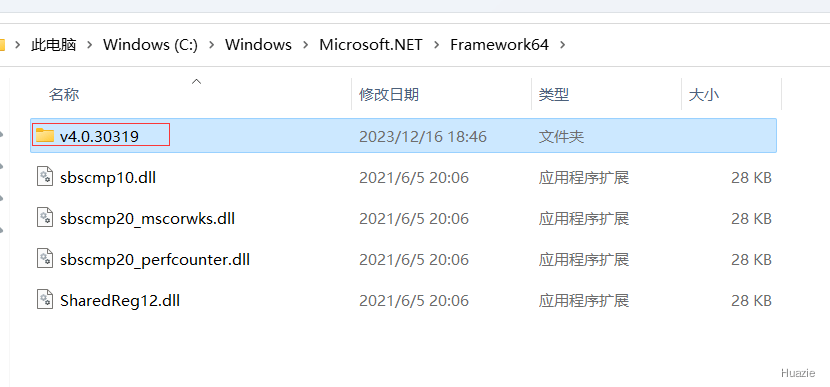The image size is (830, 387).
Task: Sort by 修改日期 column header
Action: click(x=389, y=95)
